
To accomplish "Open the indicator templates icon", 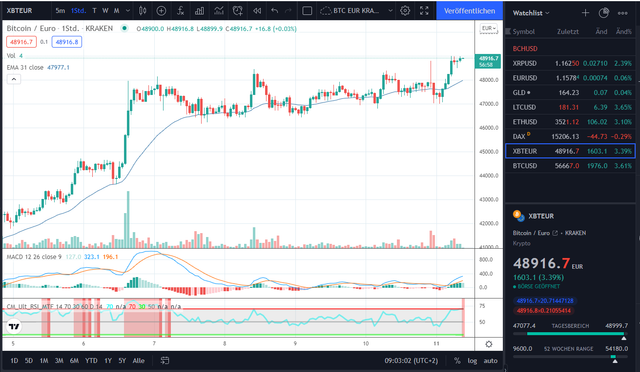I will [x=219, y=11].
